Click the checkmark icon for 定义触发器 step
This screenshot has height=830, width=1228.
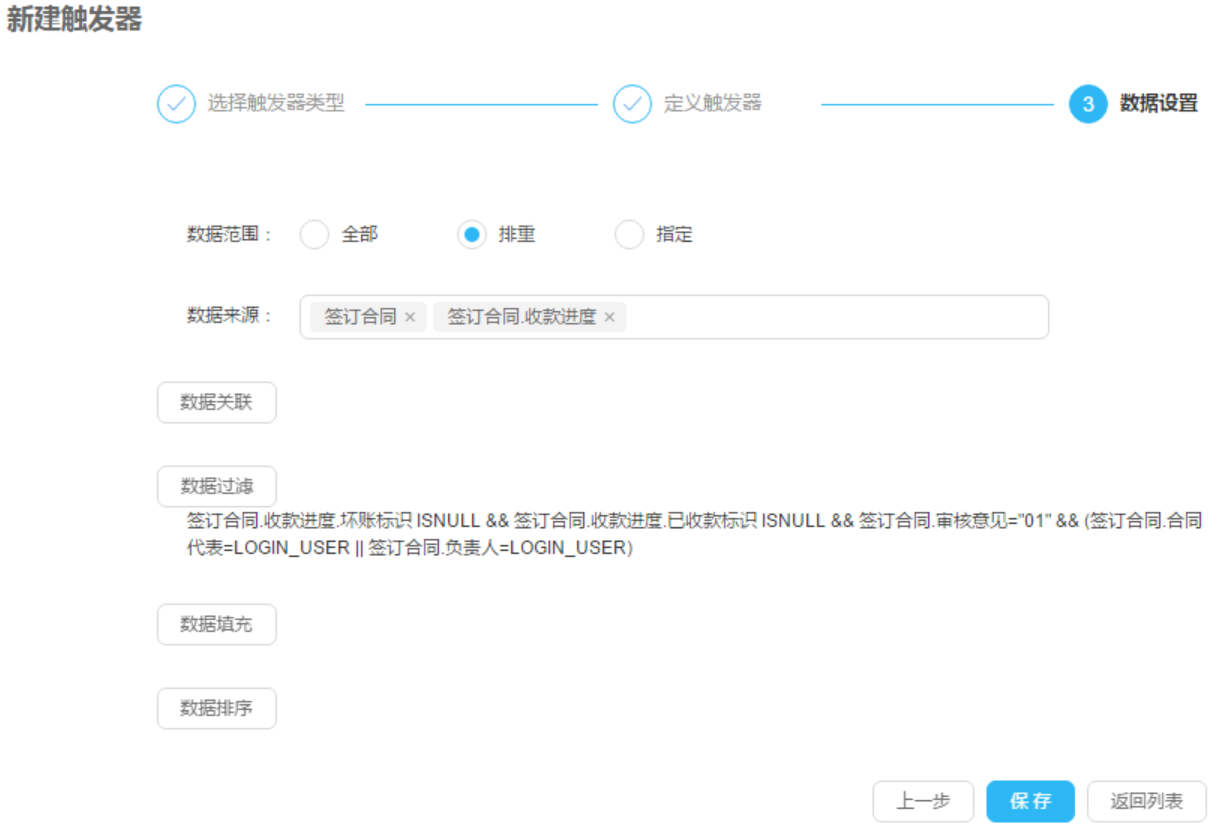point(632,104)
